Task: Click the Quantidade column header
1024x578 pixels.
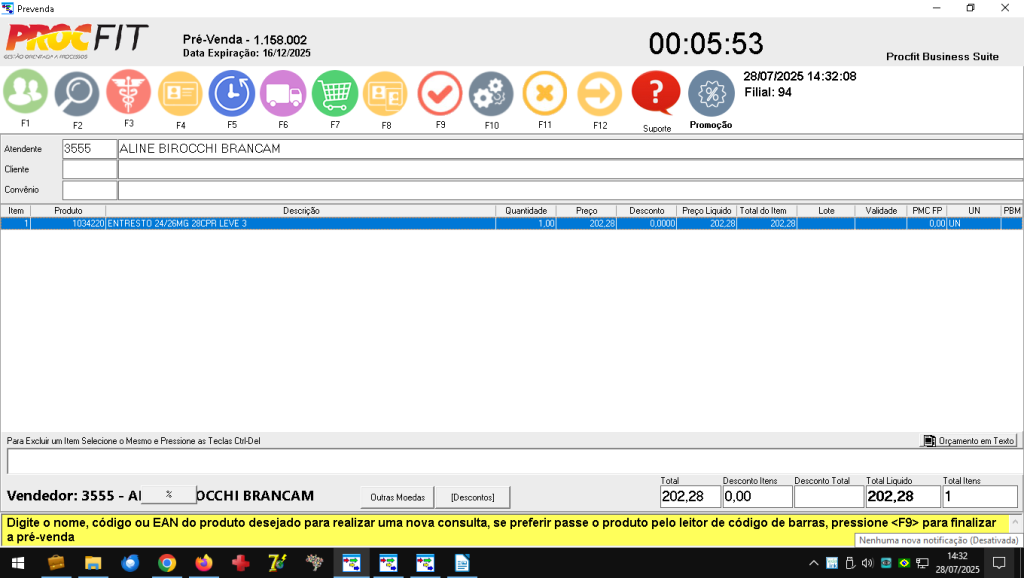Action: click(526, 211)
